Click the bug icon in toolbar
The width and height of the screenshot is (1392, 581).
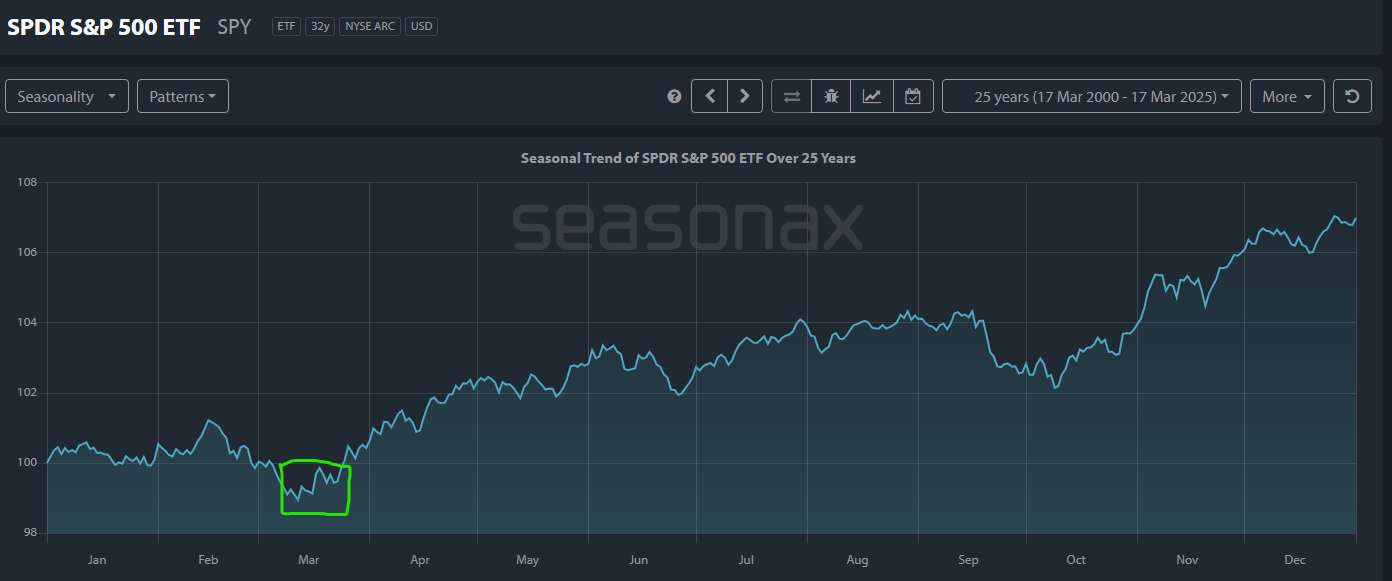click(x=832, y=96)
